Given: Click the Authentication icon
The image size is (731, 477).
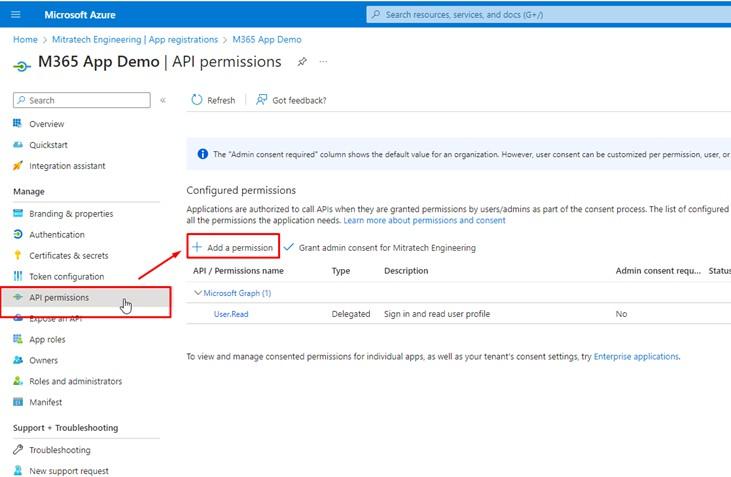Looking at the screenshot, I should (x=18, y=234).
